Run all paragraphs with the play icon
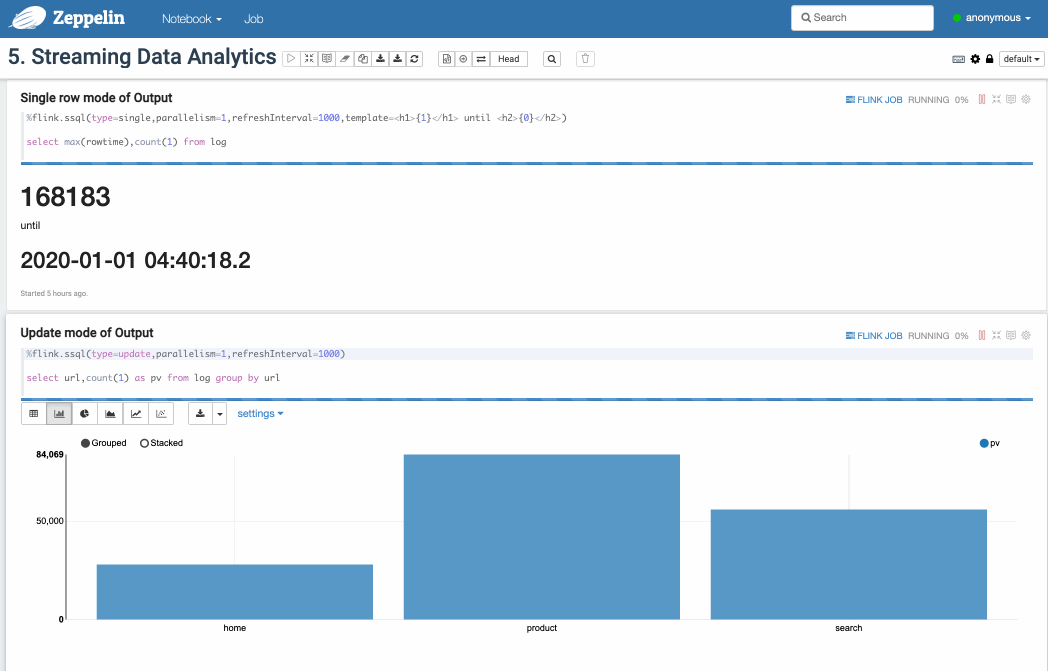1048x671 pixels. point(291,59)
